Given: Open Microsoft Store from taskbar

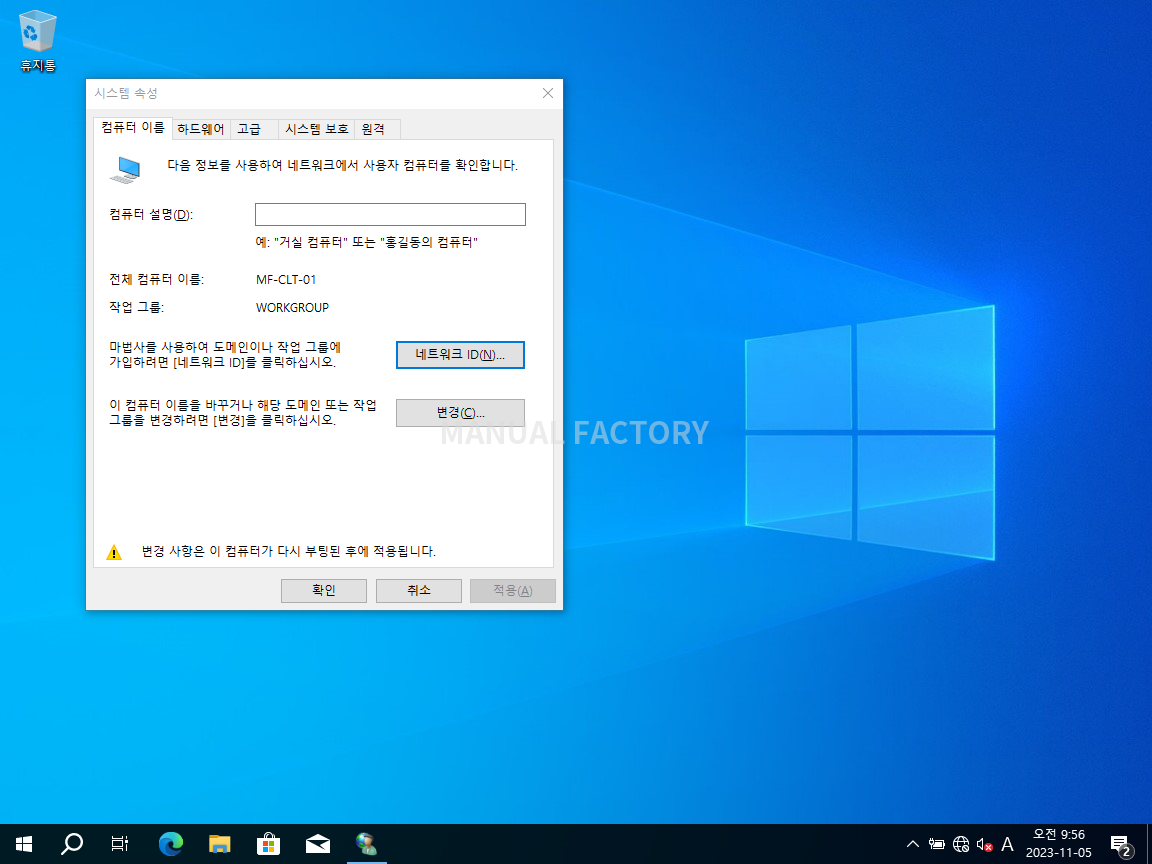Looking at the screenshot, I should [268, 844].
